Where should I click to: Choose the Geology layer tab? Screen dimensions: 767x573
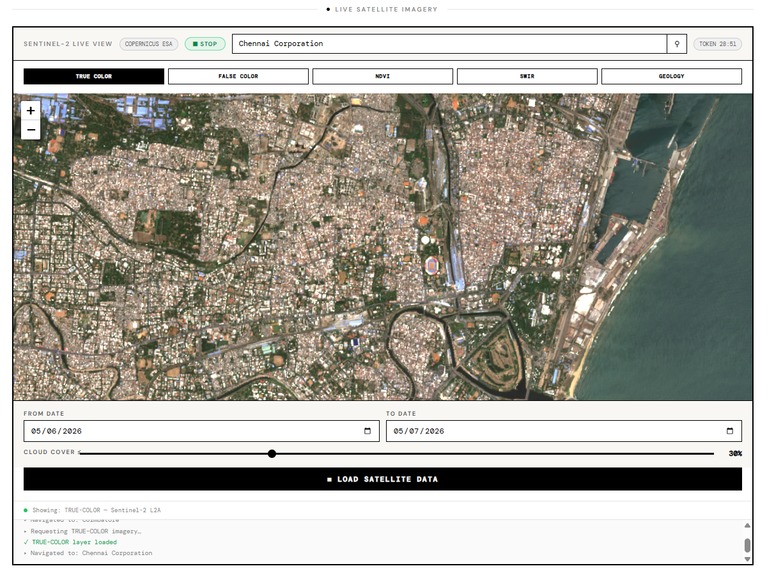coord(672,76)
